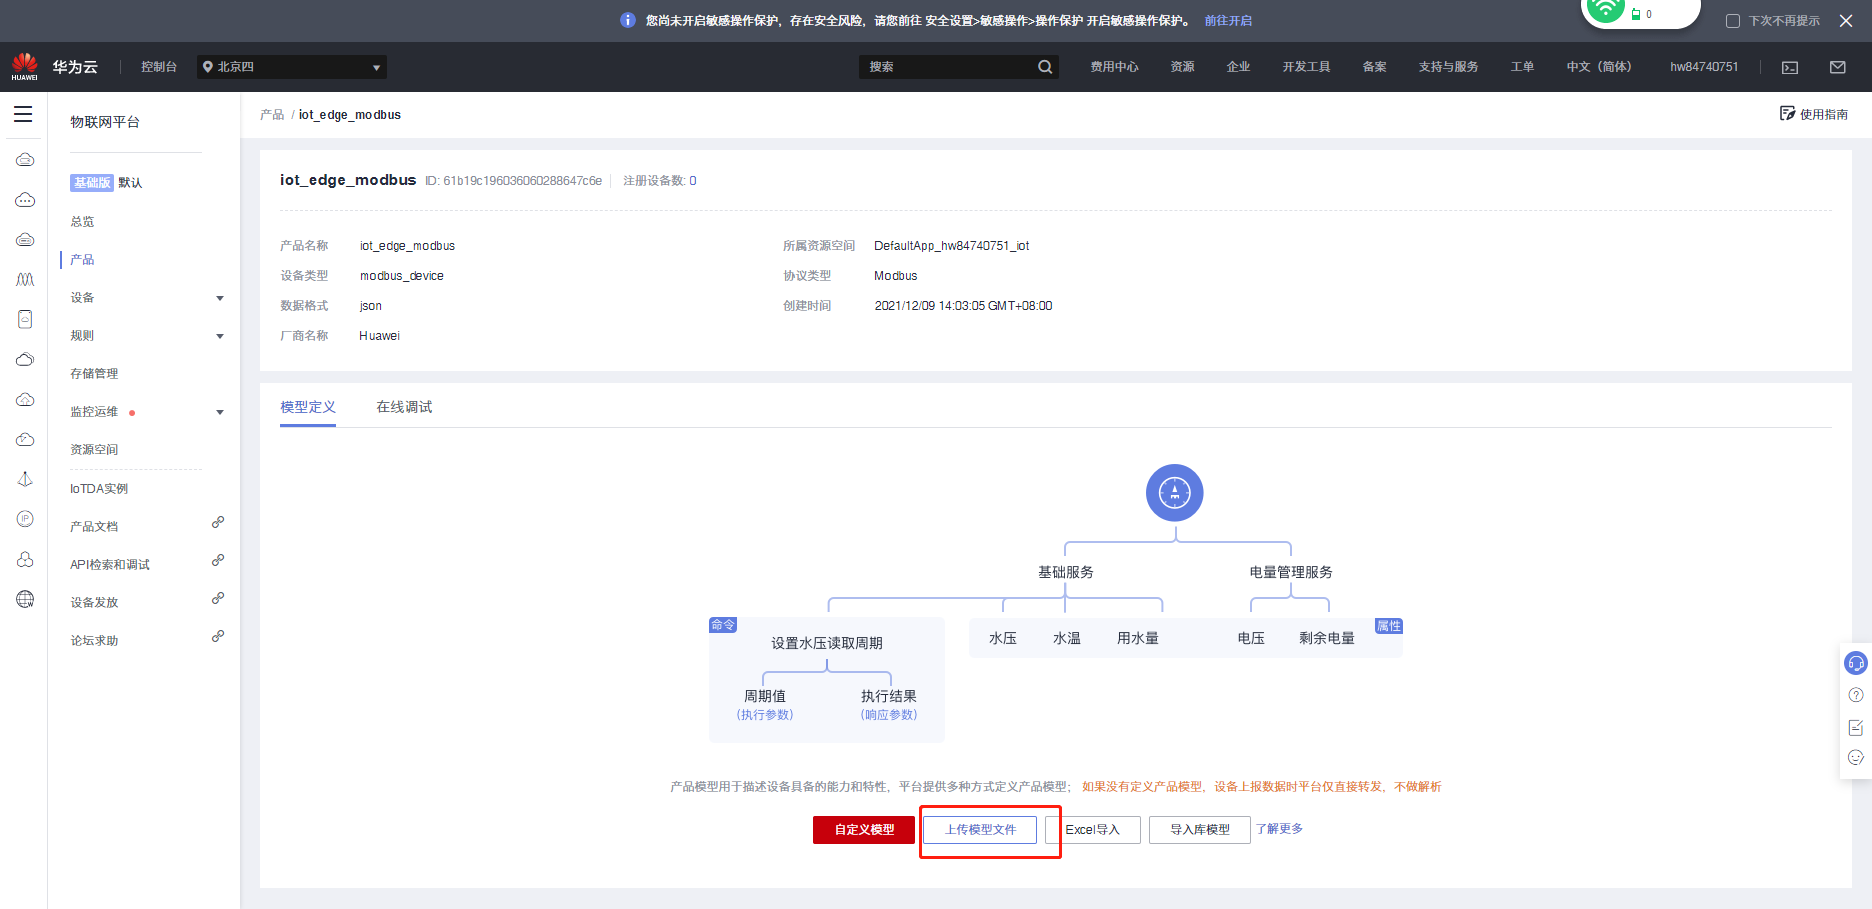
Task: Select 产品 in the sidebar
Action: pos(82,260)
